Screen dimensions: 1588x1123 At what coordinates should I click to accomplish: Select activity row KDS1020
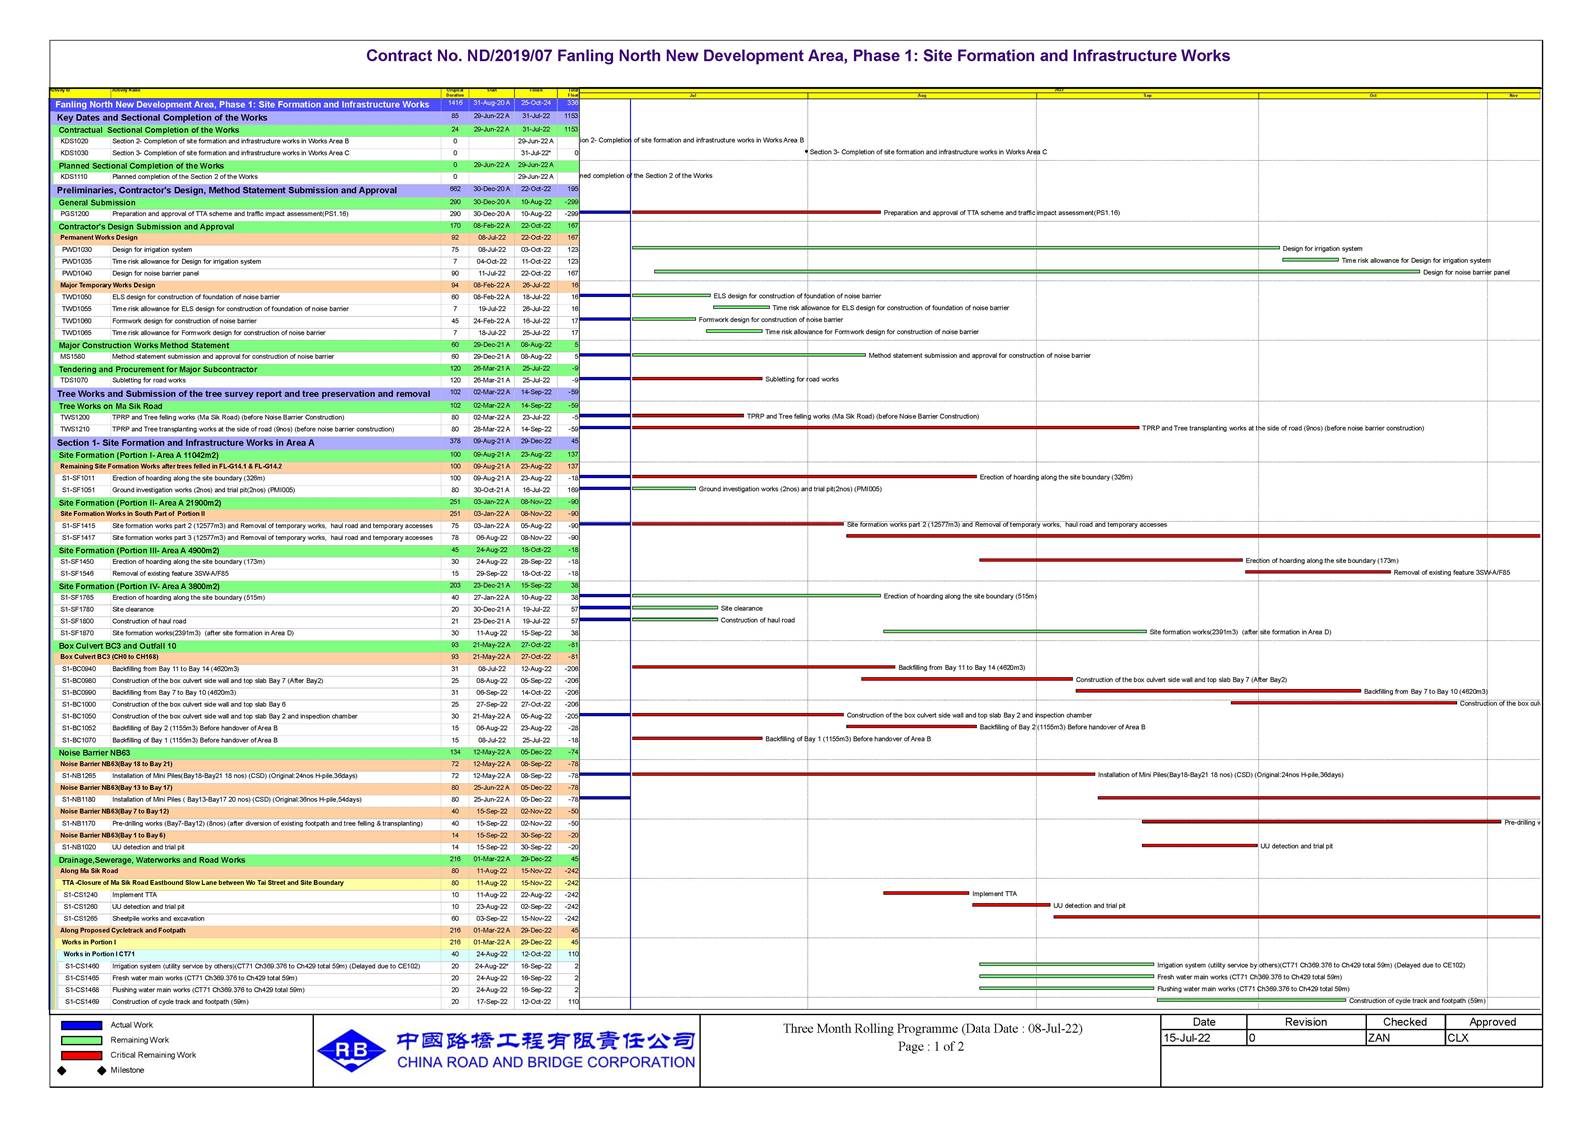315,141
